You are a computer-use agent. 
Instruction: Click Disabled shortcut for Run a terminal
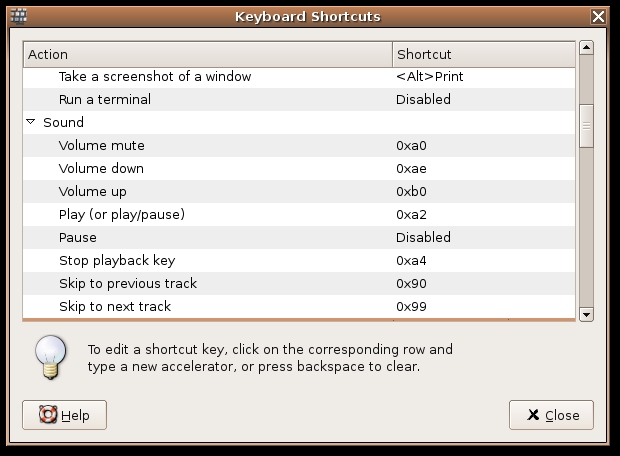click(423, 99)
